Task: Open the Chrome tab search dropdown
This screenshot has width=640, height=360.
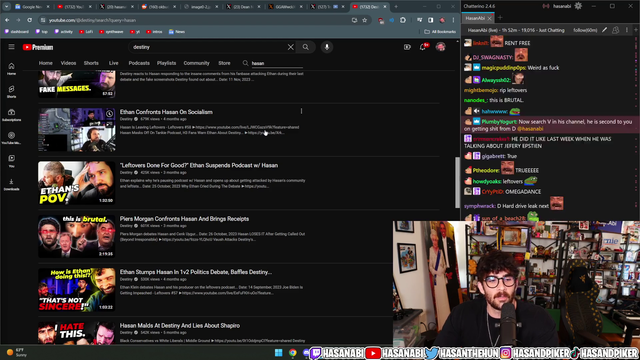Action: [7, 7]
